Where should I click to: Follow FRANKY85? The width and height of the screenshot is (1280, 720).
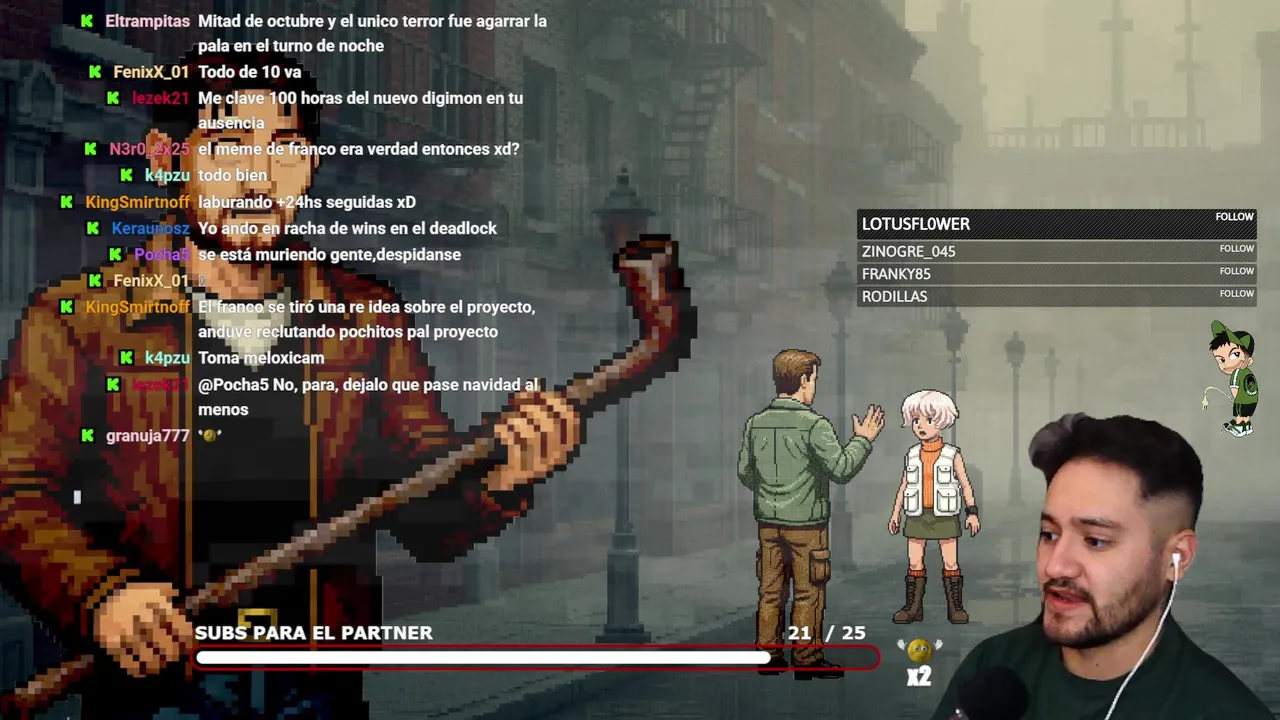pyautogui.click(x=1236, y=271)
